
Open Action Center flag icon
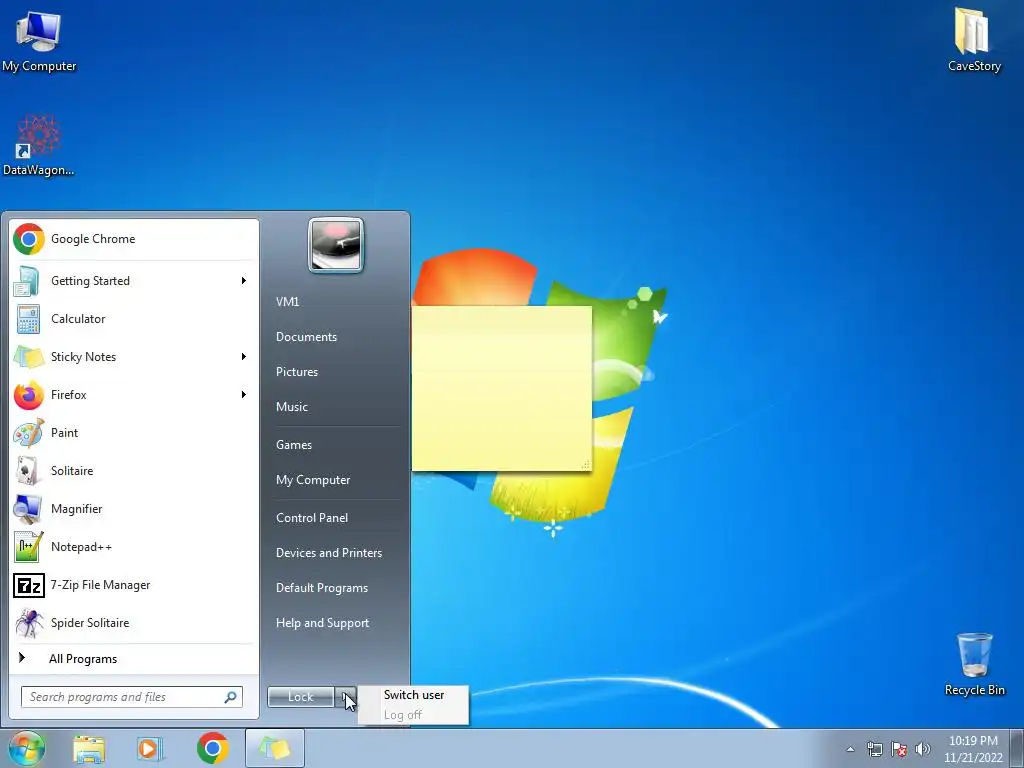click(899, 749)
